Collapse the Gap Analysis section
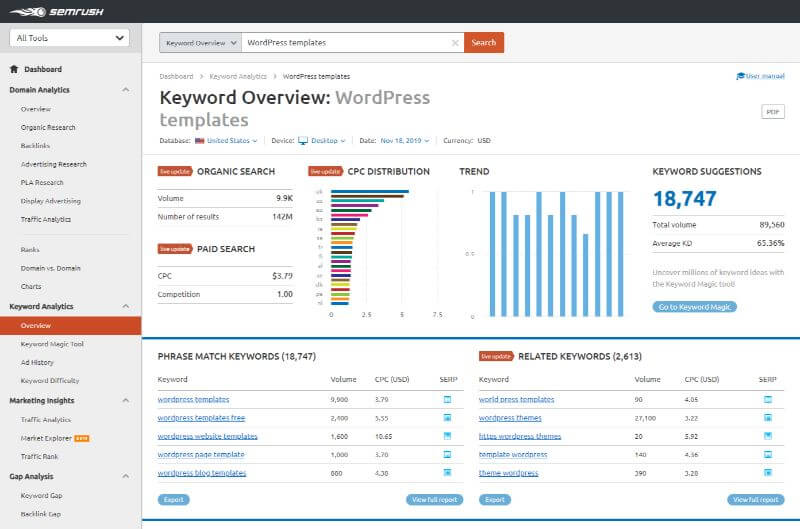The width and height of the screenshot is (800, 529). [126, 476]
